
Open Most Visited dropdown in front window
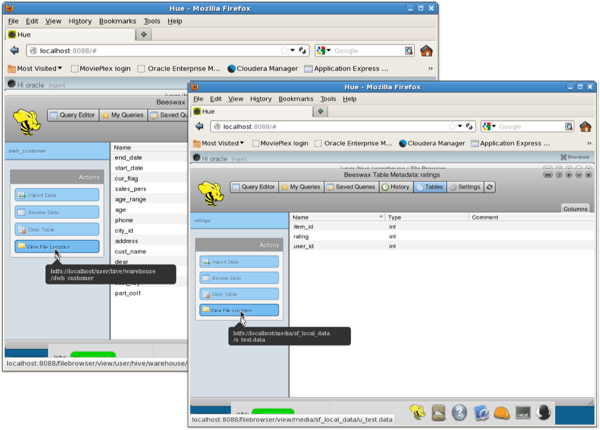pyautogui.click(x=219, y=143)
